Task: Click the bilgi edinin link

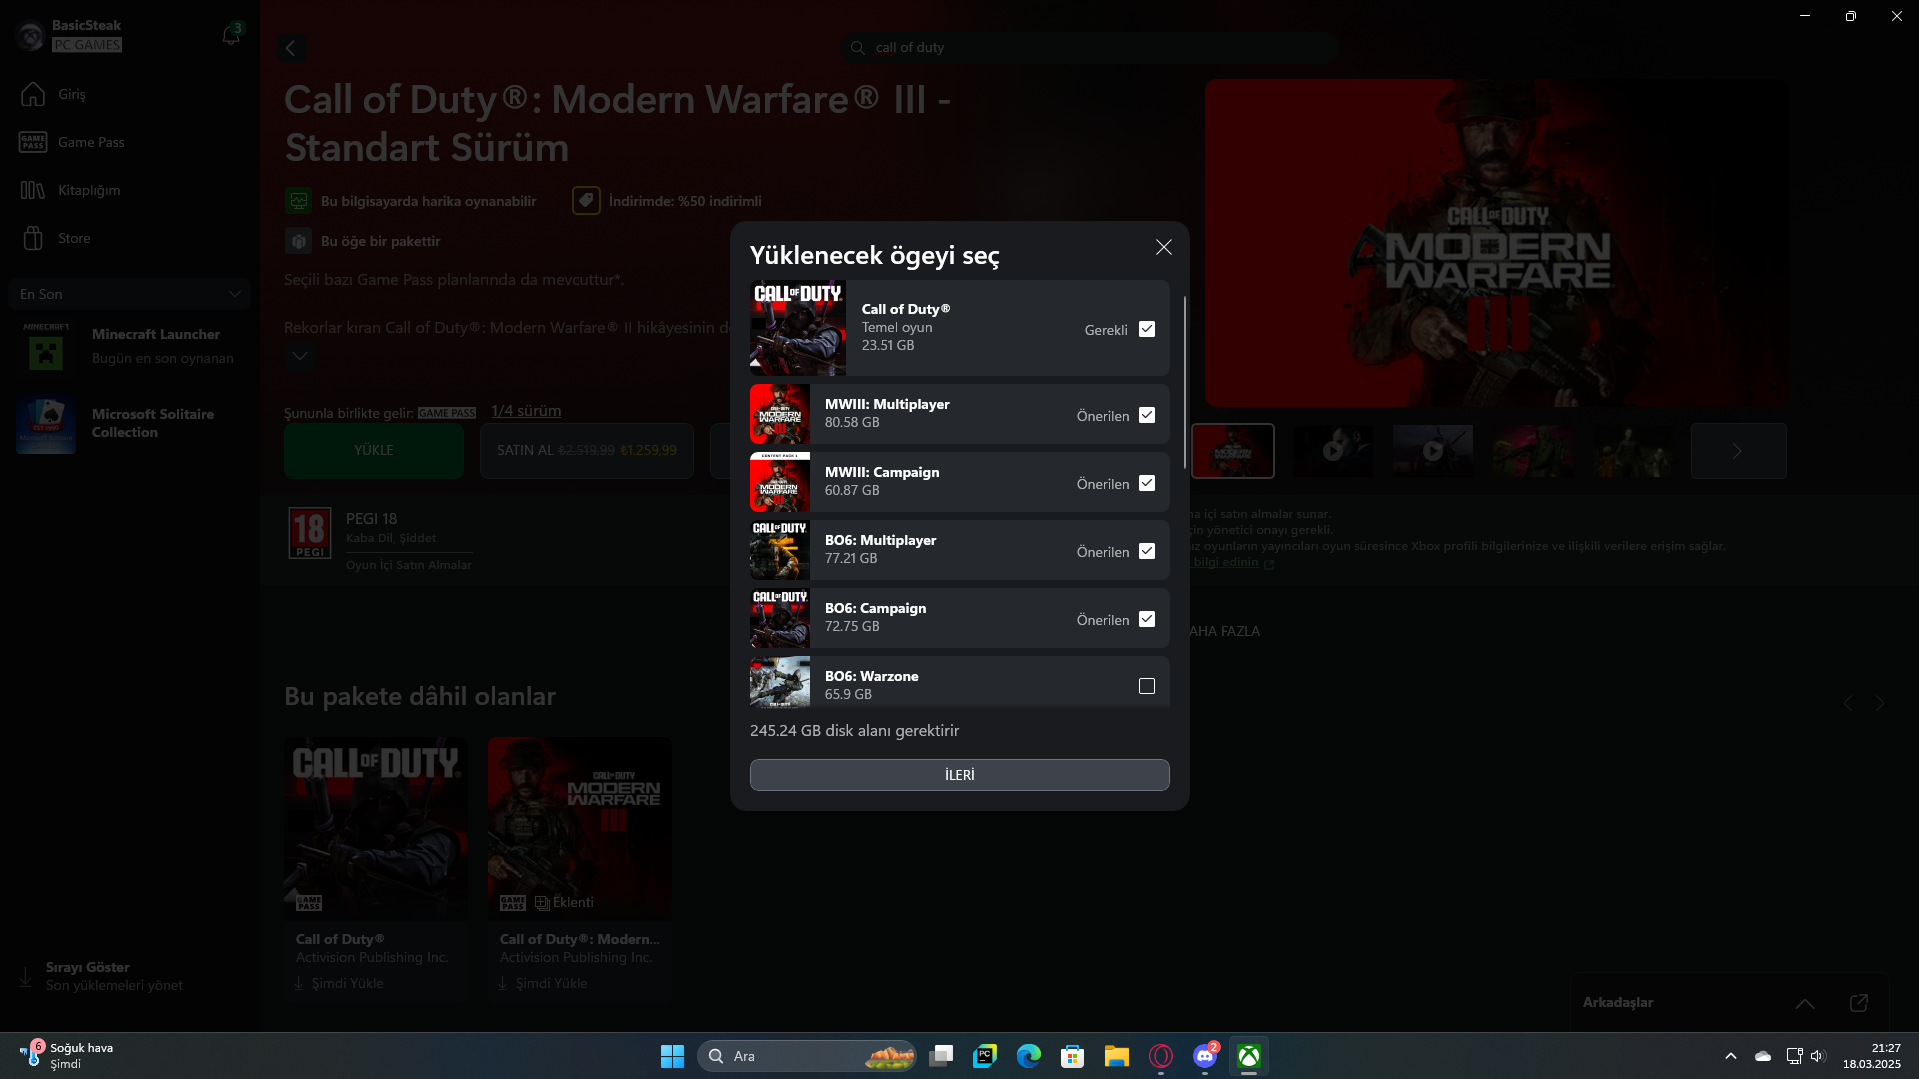Action: (1226, 562)
